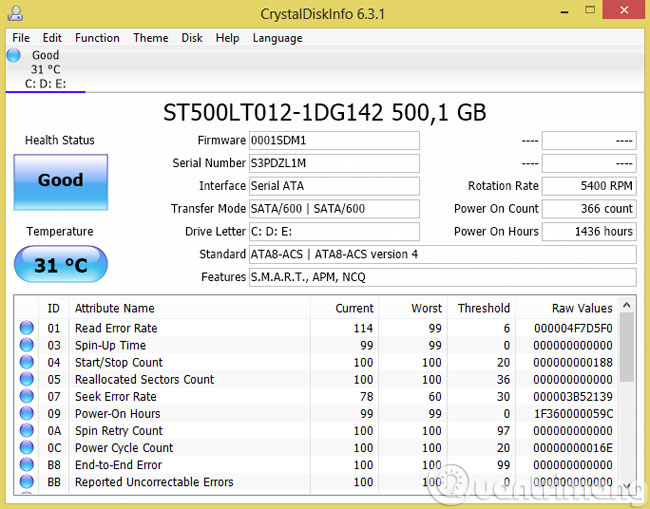This screenshot has width=650, height=509.
Task: Select the Spin Retry Count status orb
Action: point(26,431)
